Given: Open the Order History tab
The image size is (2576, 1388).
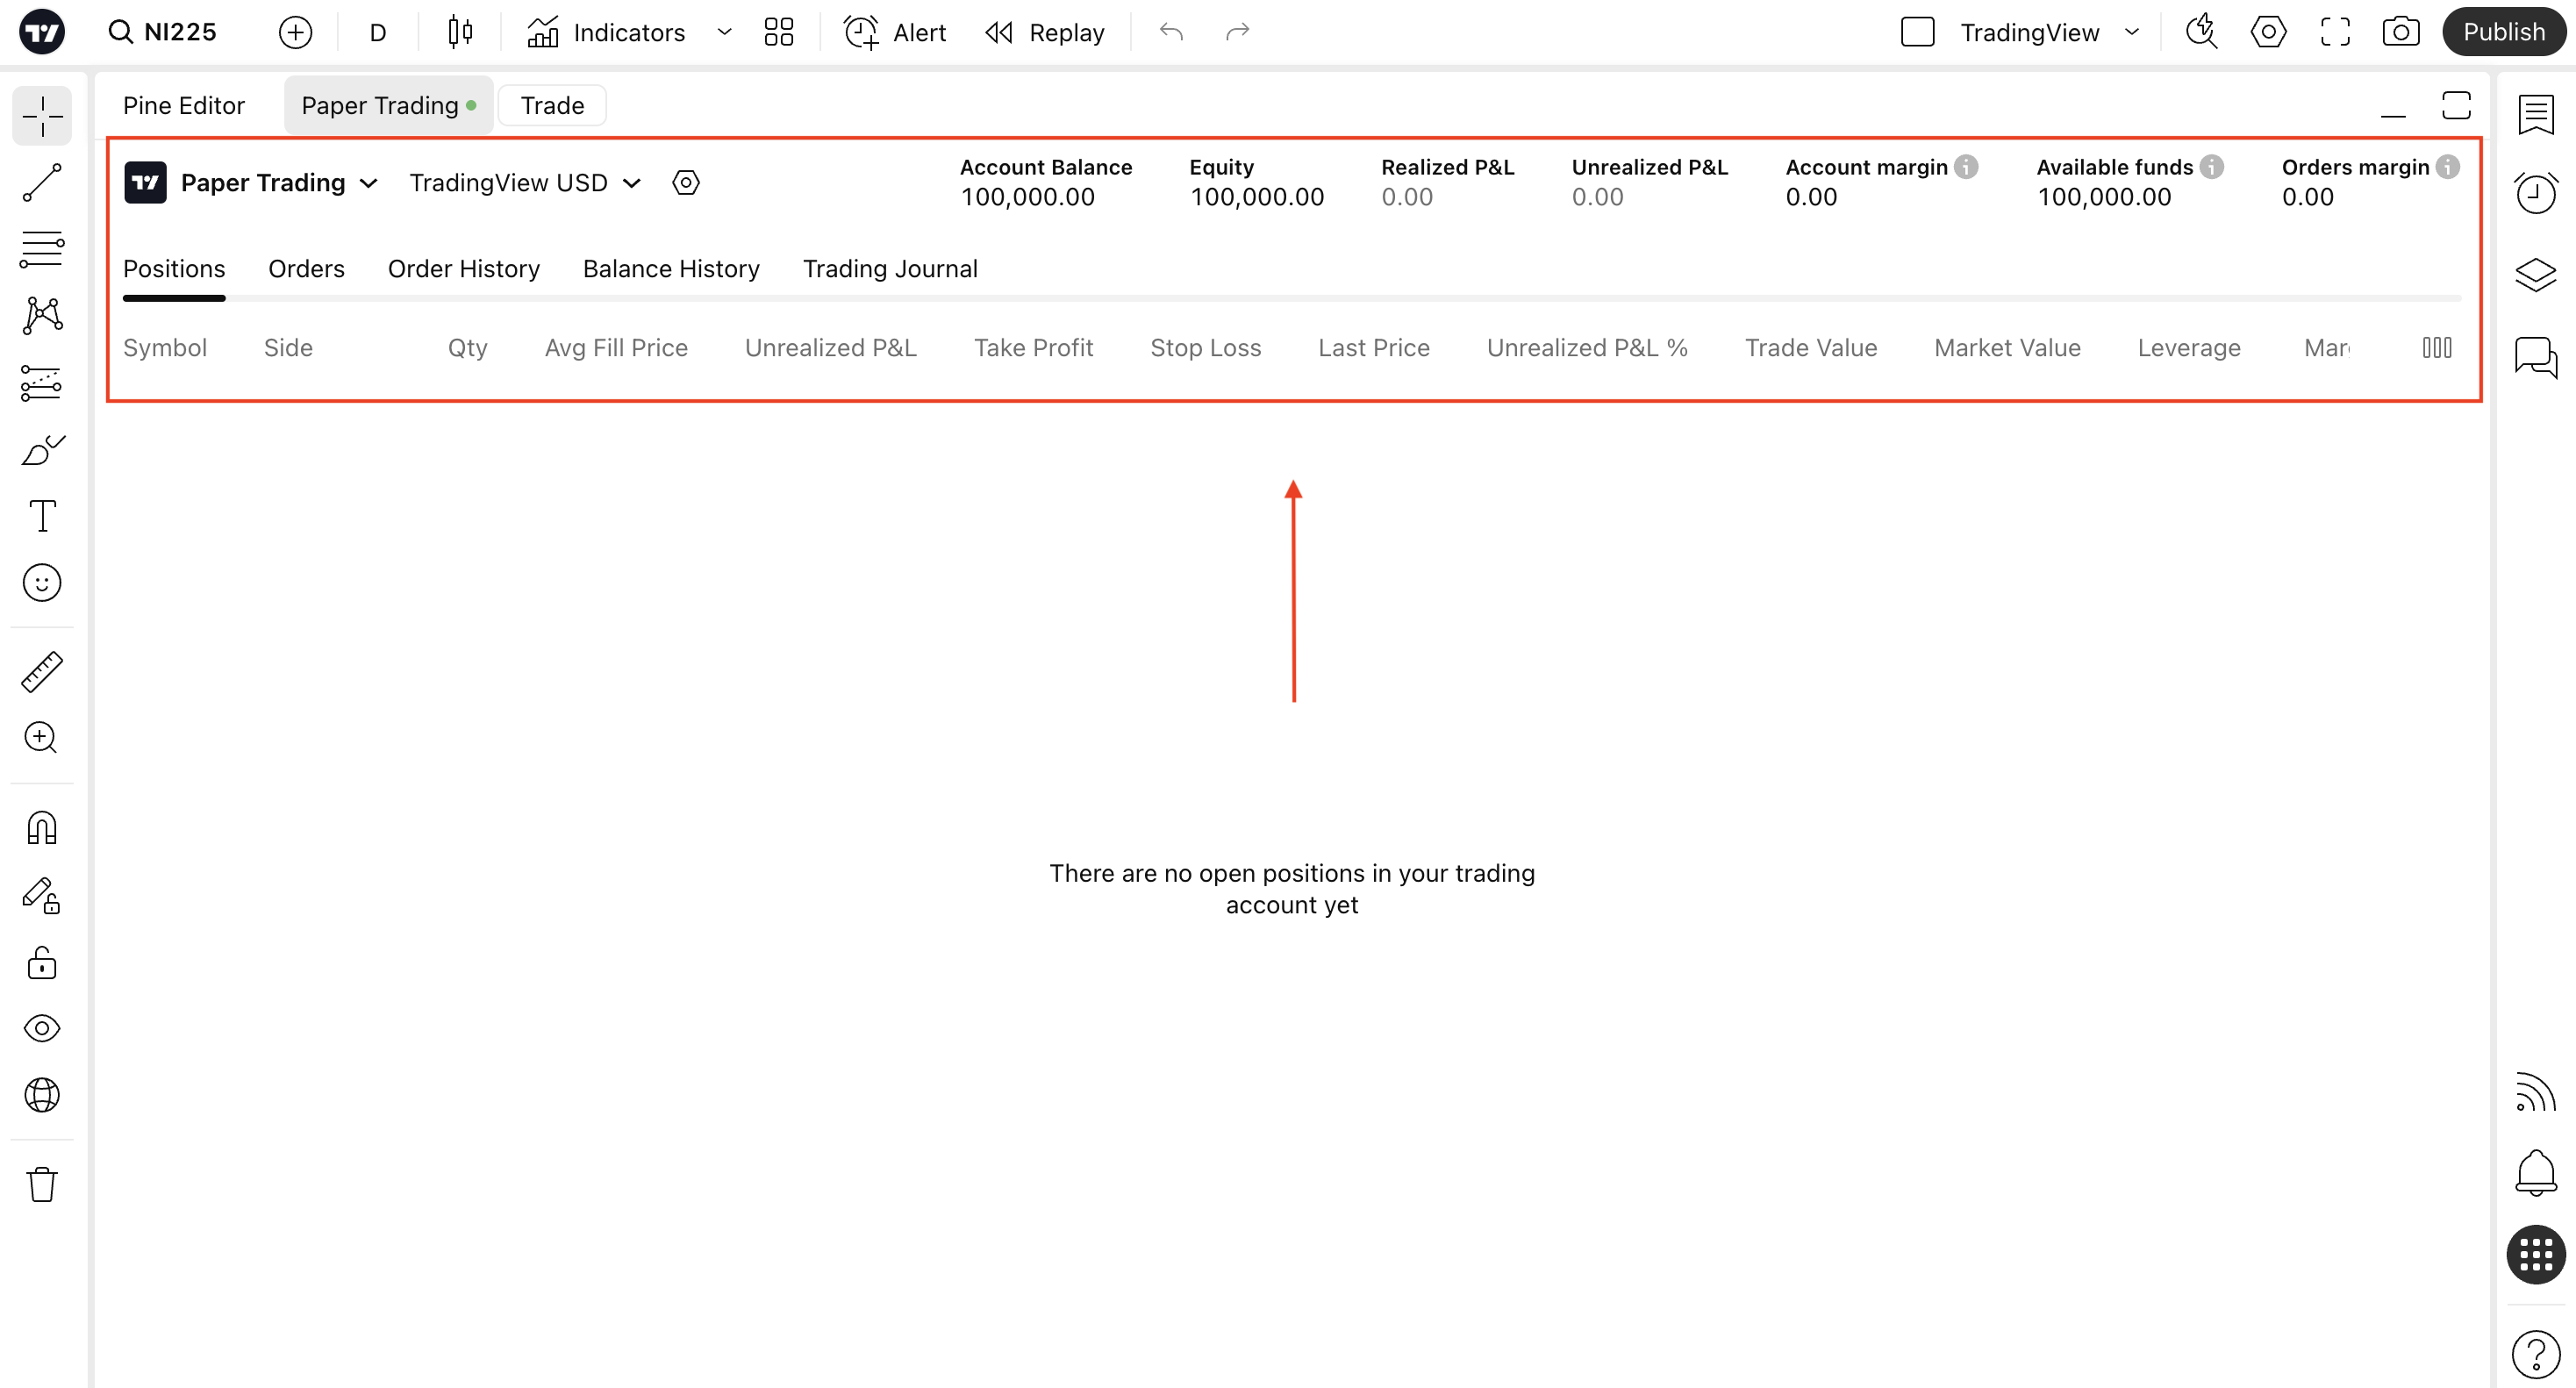Looking at the screenshot, I should pyautogui.click(x=464, y=268).
